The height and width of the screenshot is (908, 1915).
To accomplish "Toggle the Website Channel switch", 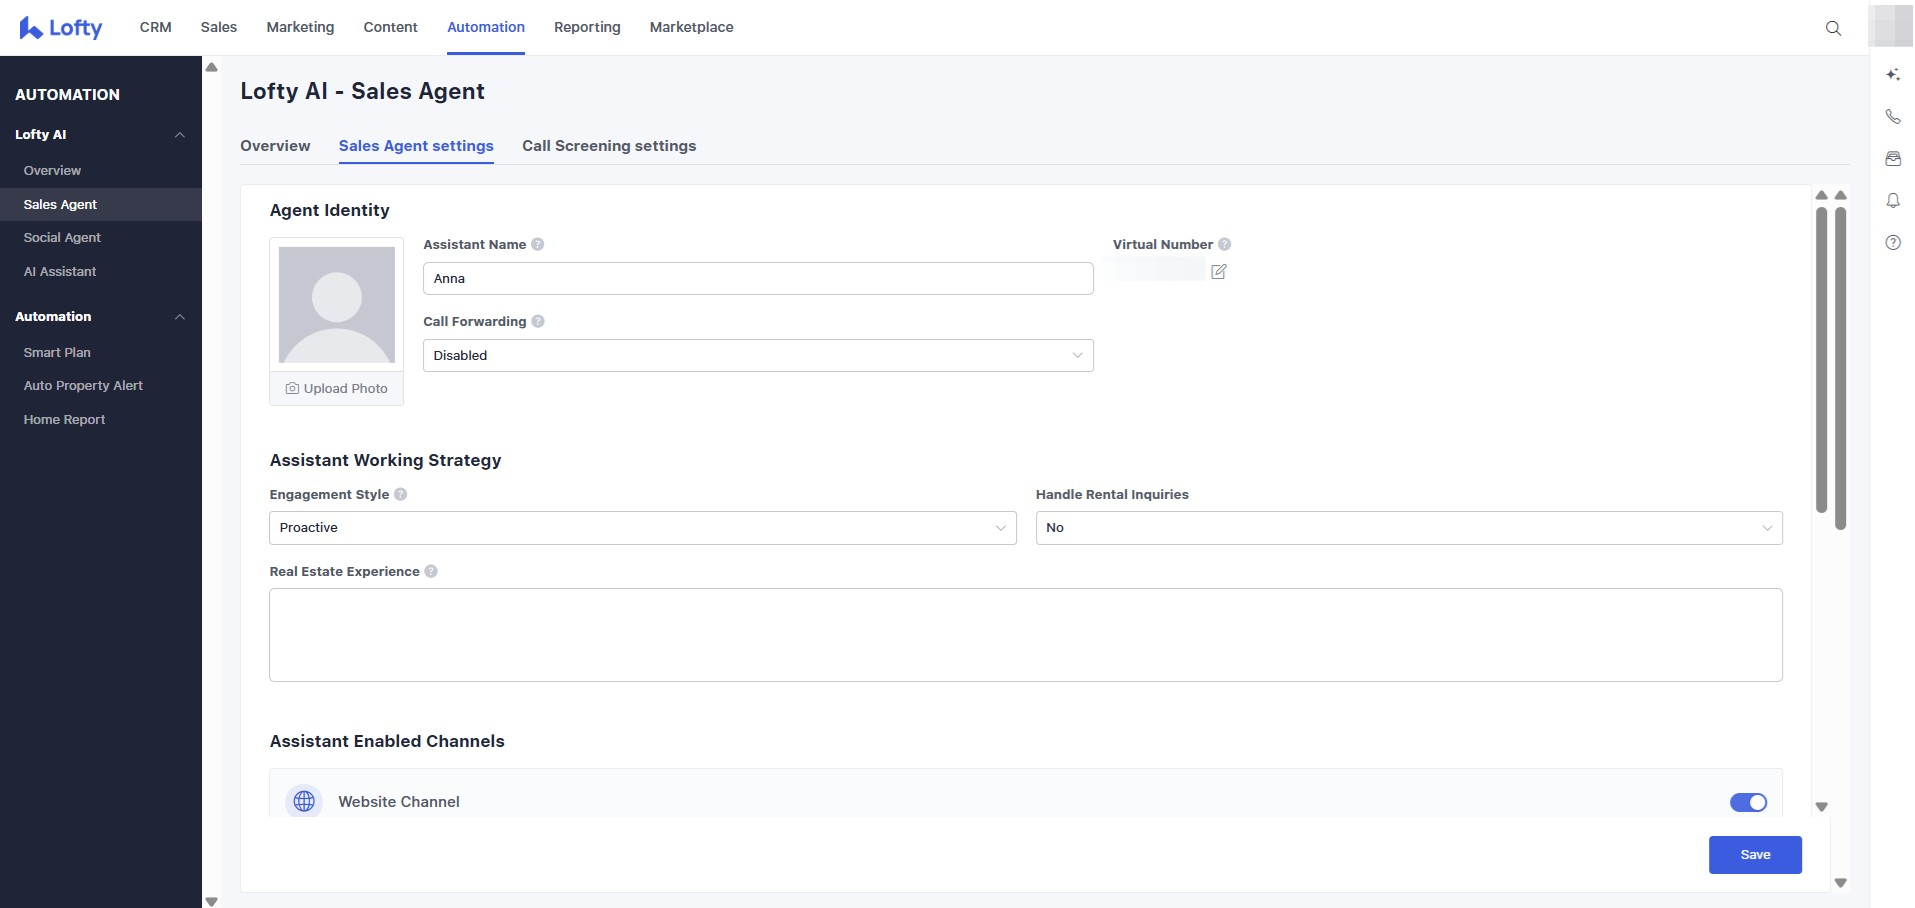I will (x=1747, y=802).
